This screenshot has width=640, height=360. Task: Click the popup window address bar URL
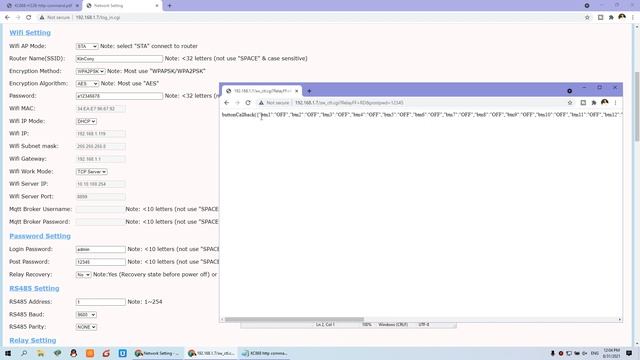(349, 103)
